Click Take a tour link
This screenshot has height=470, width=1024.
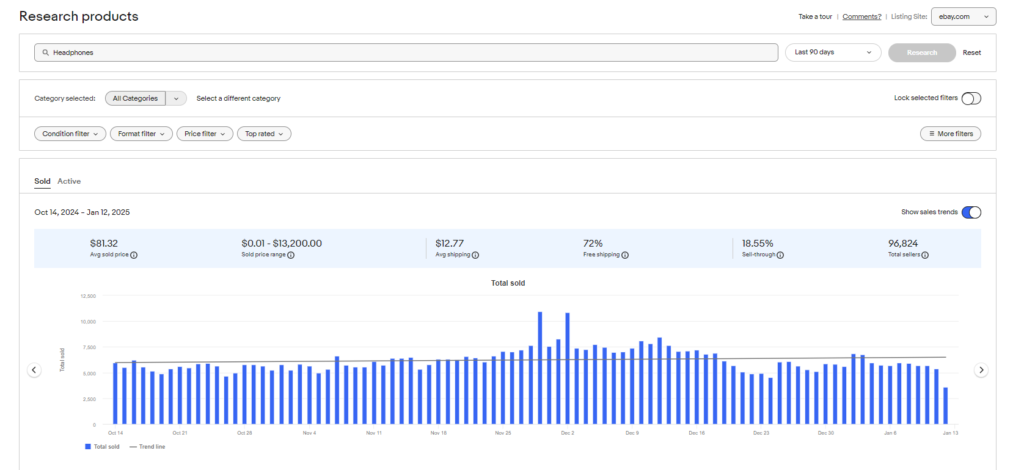click(x=815, y=17)
